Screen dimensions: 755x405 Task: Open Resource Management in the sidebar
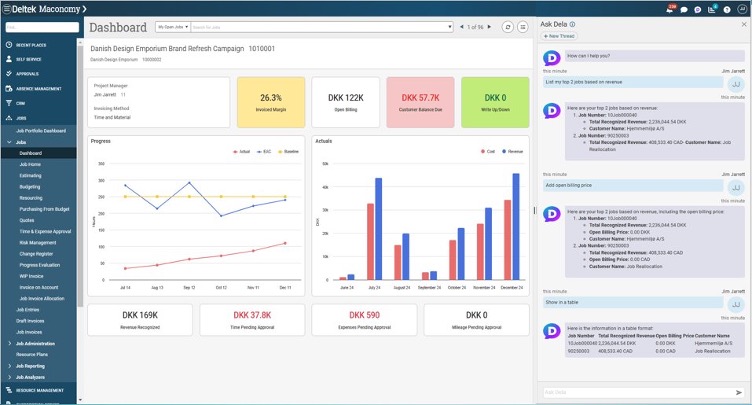tap(42, 390)
